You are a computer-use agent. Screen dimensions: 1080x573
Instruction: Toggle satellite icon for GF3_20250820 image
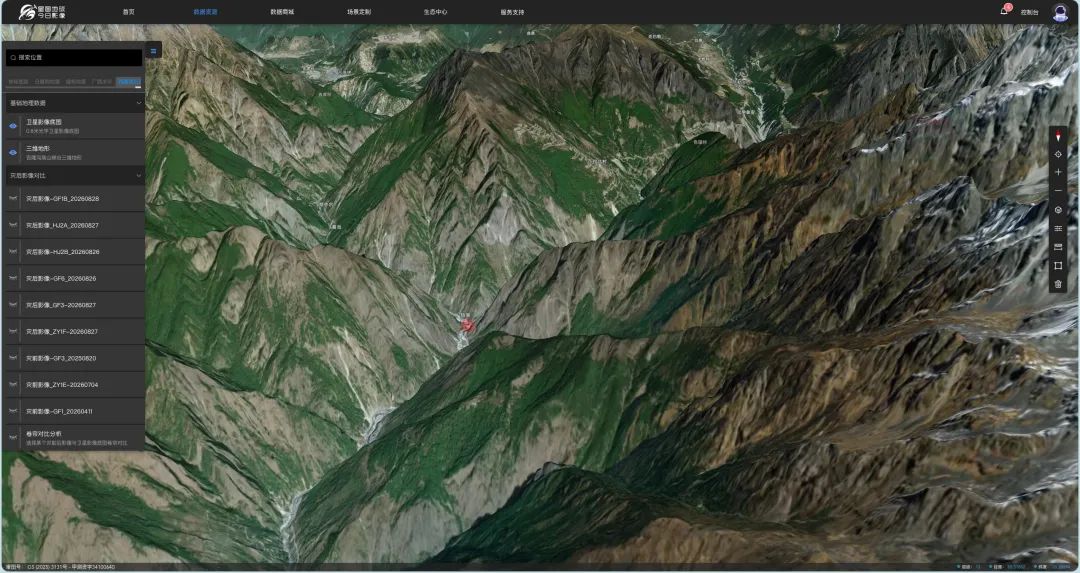tap(12, 358)
